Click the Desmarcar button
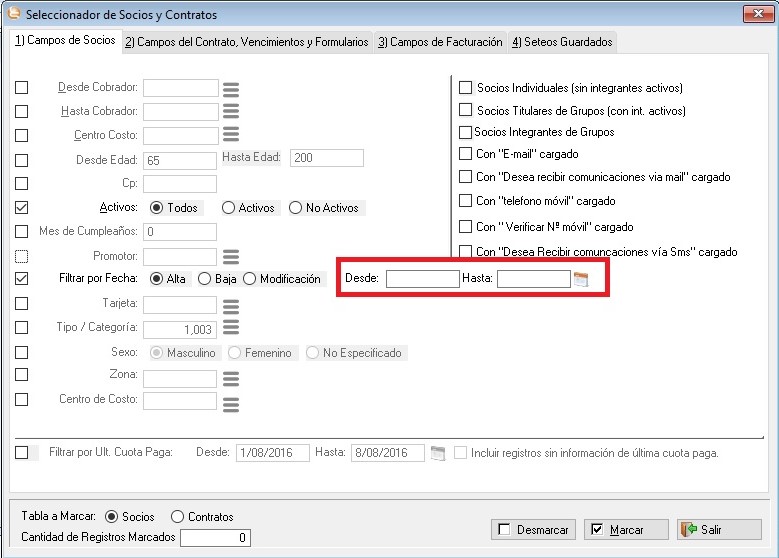This screenshot has height=558, width=779. tap(534, 529)
